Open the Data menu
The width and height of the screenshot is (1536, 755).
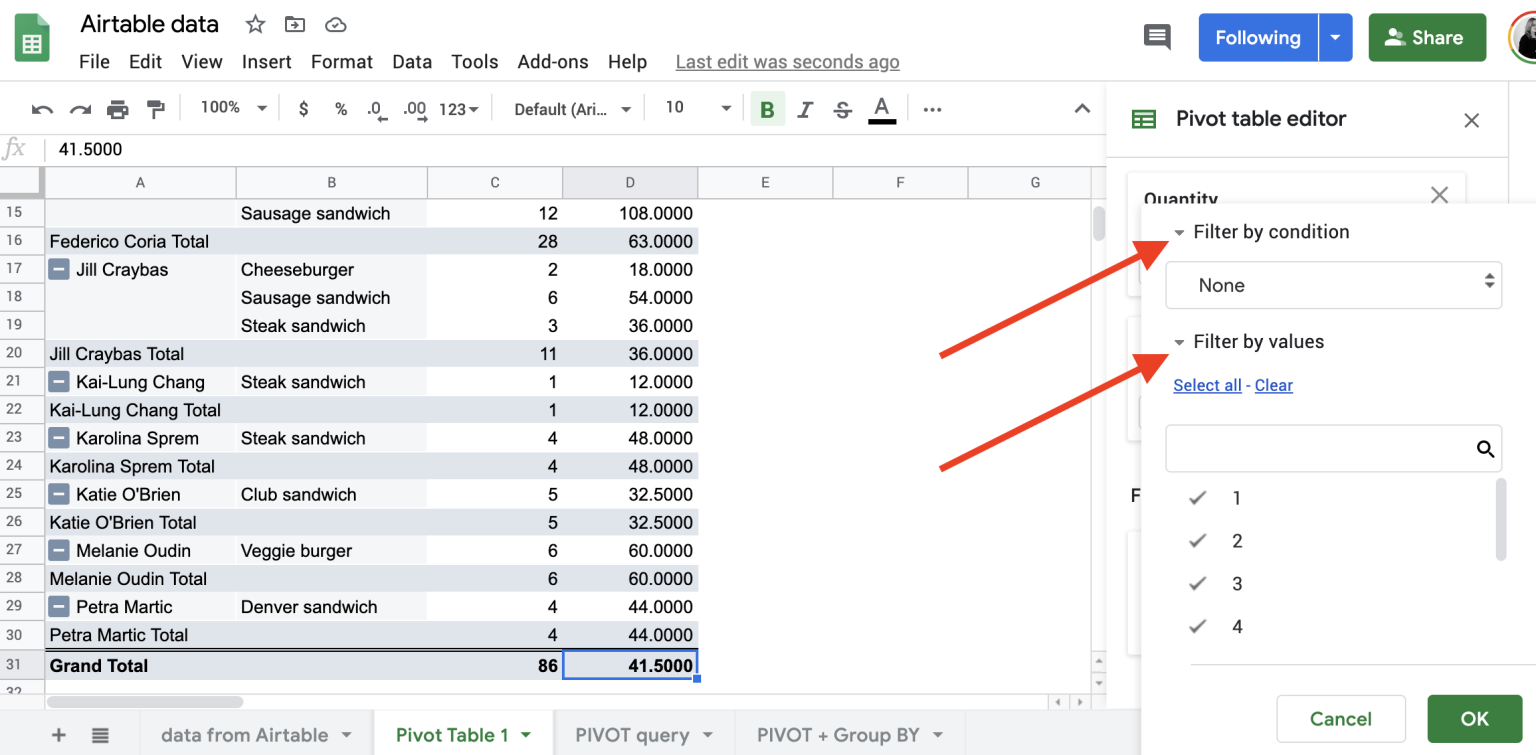412,61
